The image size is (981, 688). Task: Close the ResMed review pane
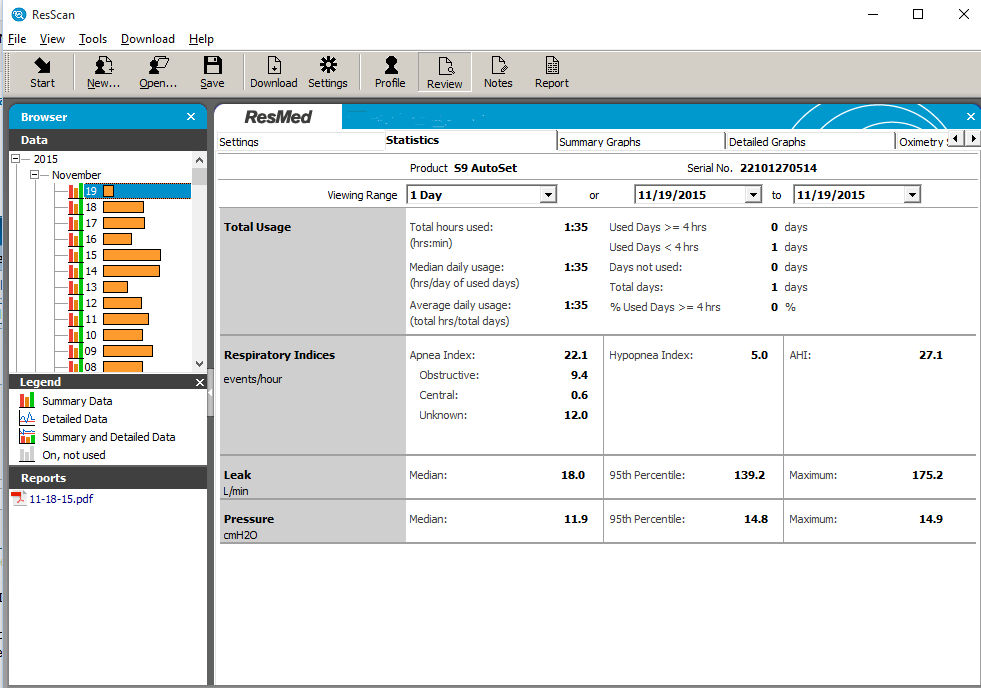point(970,117)
